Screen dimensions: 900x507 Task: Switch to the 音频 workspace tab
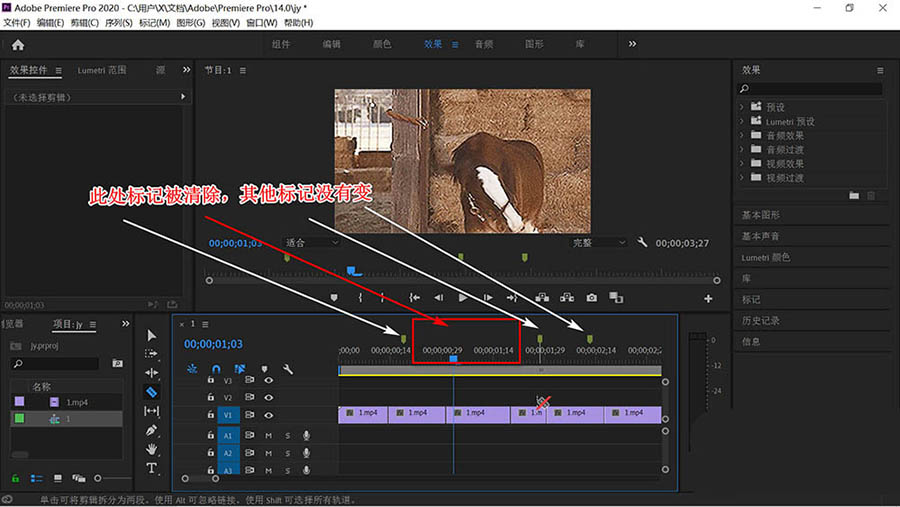pyautogui.click(x=483, y=44)
